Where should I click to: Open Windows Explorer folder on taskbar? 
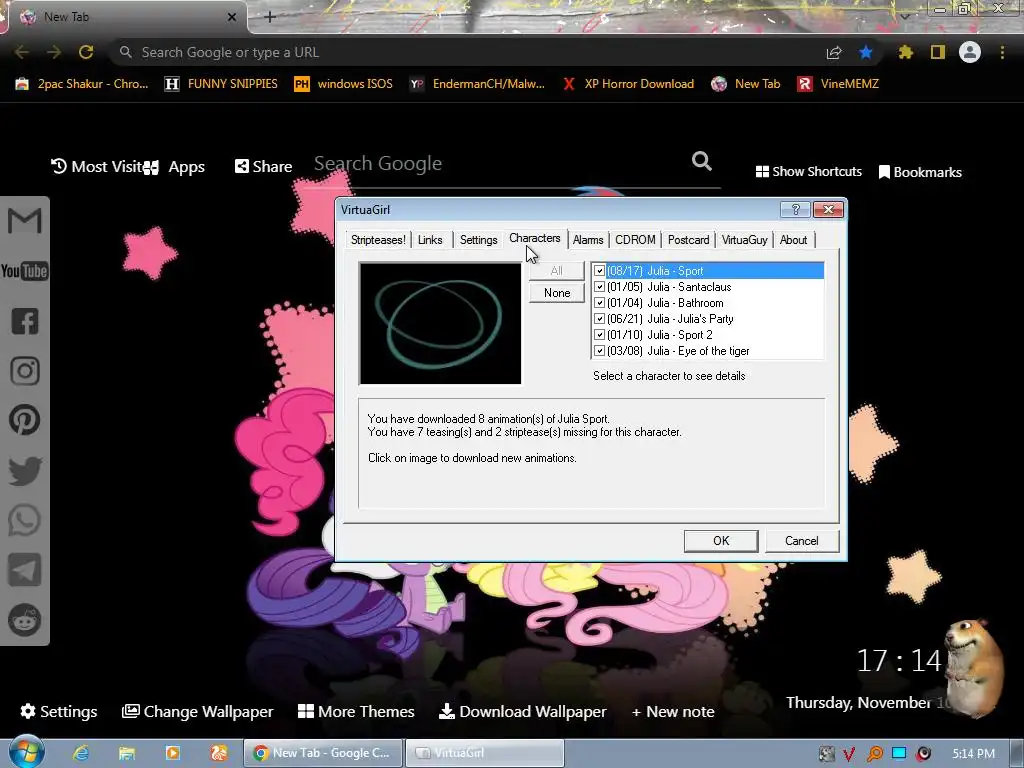coord(127,753)
